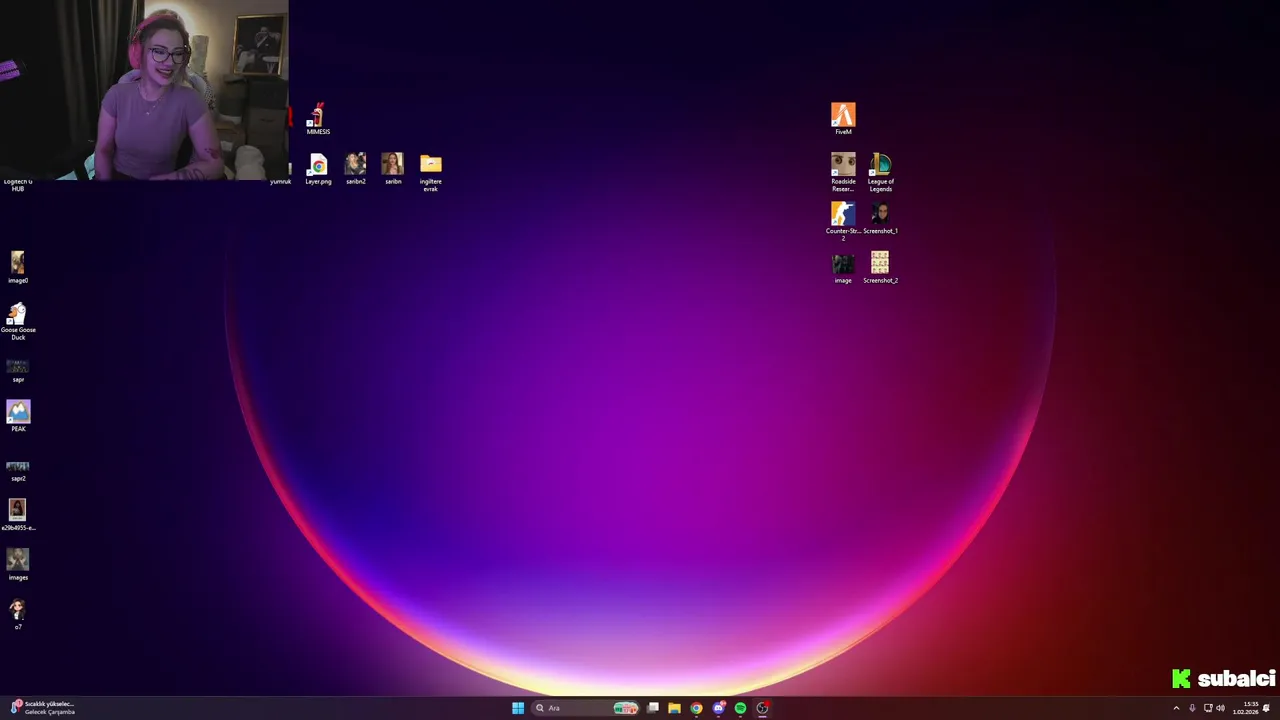Viewport: 1280px width, 720px height.
Task: Select the Counter-Strike 2 shortcut
Action: click(x=843, y=221)
